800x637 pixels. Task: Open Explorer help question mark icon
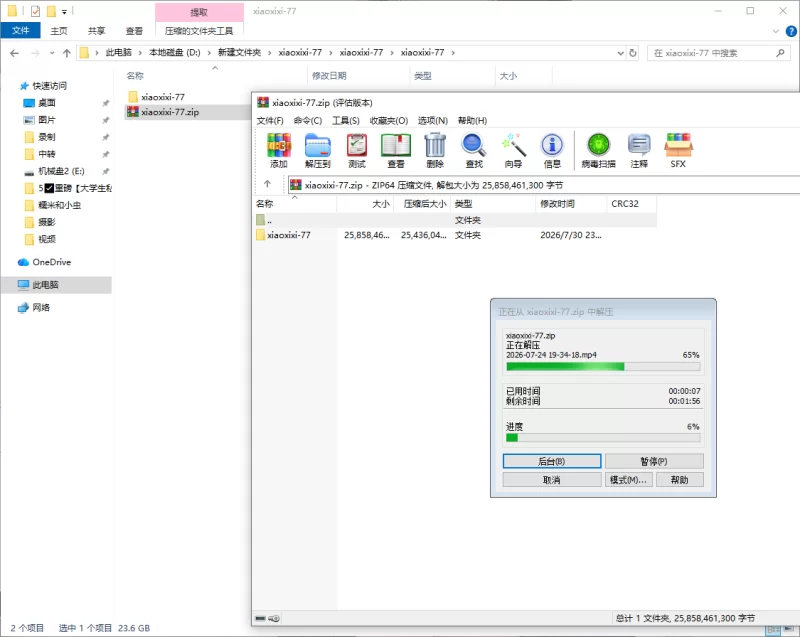[x=791, y=31]
